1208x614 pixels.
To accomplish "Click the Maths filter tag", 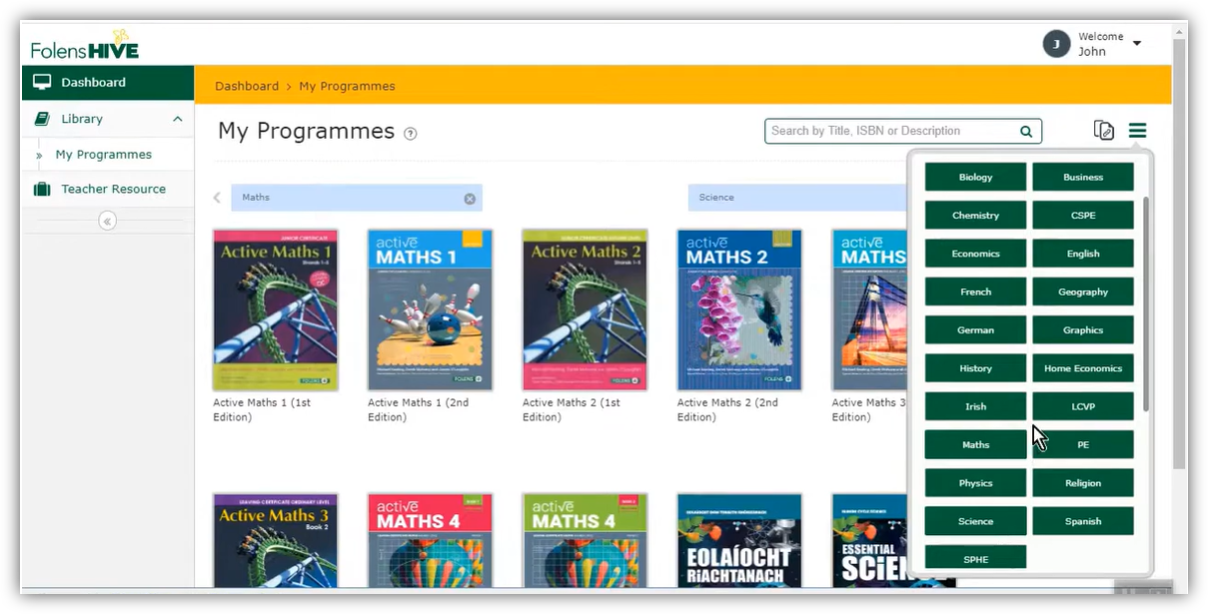I will tap(357, 198).
